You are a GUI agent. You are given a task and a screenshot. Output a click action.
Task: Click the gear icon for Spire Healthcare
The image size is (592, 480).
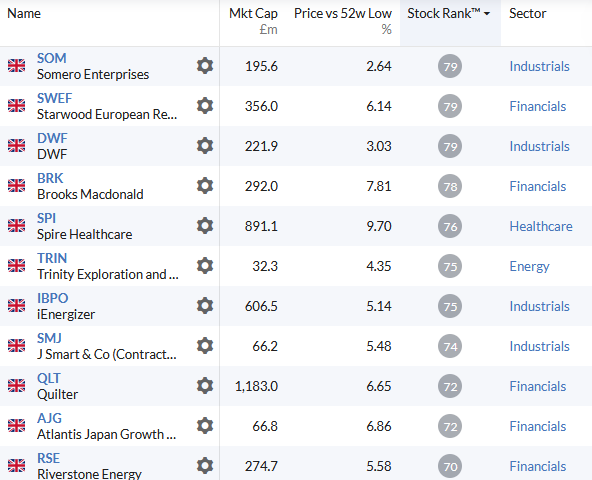(205, 226)
